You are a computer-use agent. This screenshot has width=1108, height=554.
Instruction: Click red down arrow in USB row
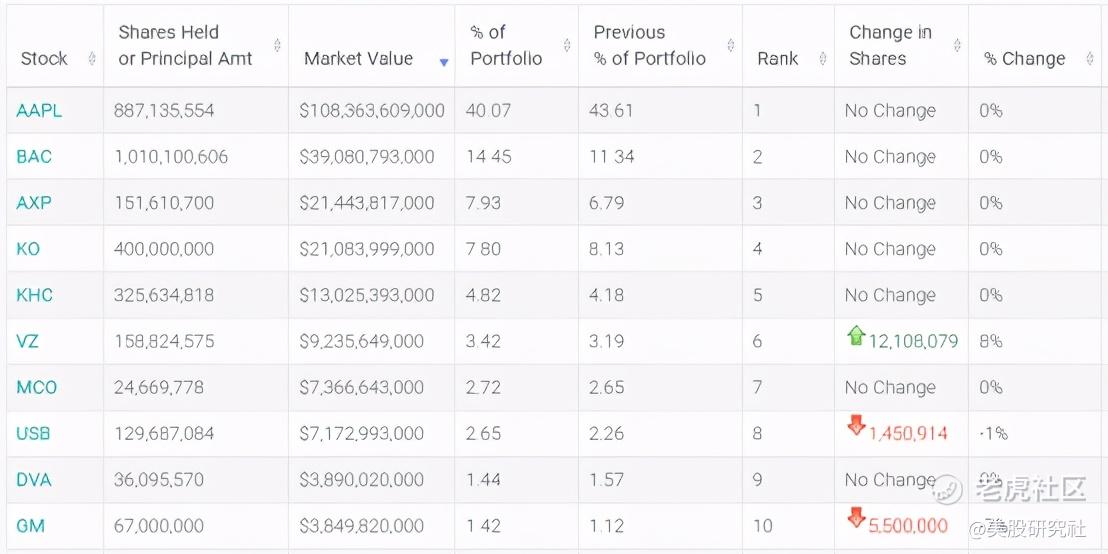click(x=856, y=427)
